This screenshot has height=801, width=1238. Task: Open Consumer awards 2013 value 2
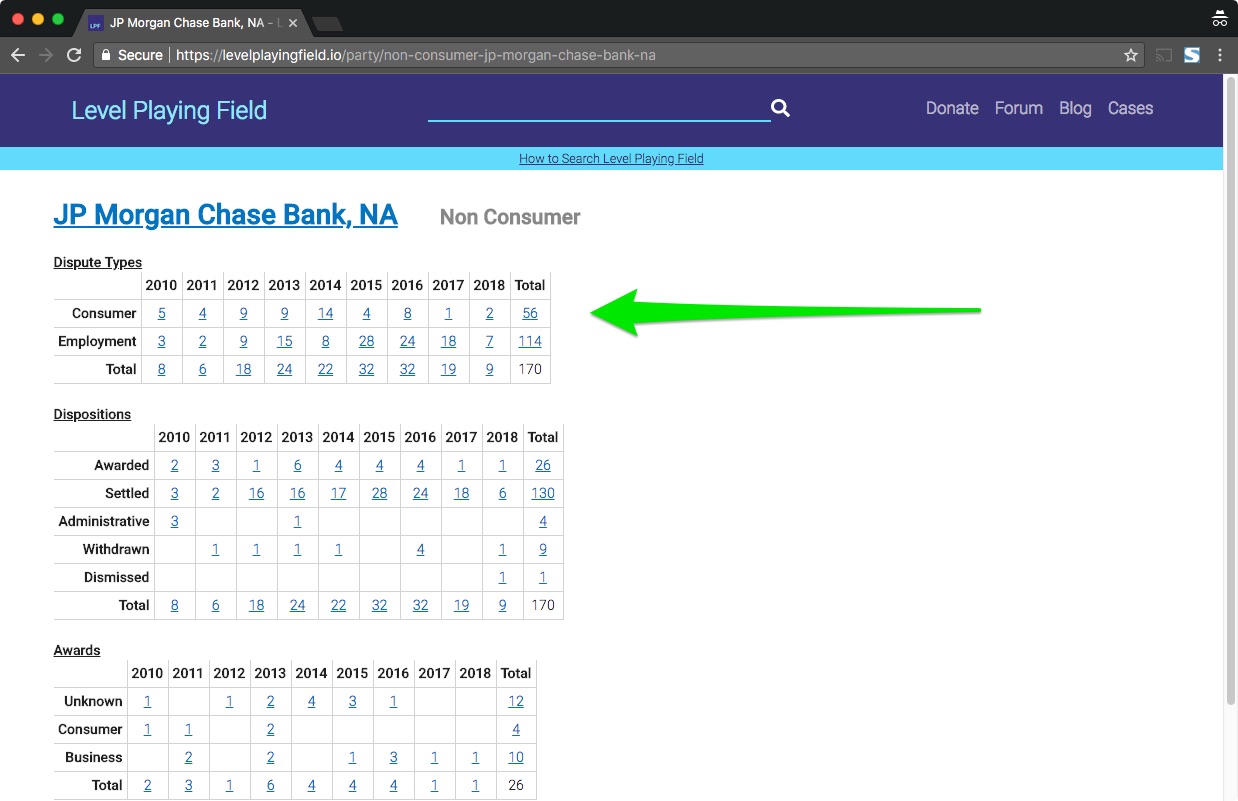click(270, 729)
